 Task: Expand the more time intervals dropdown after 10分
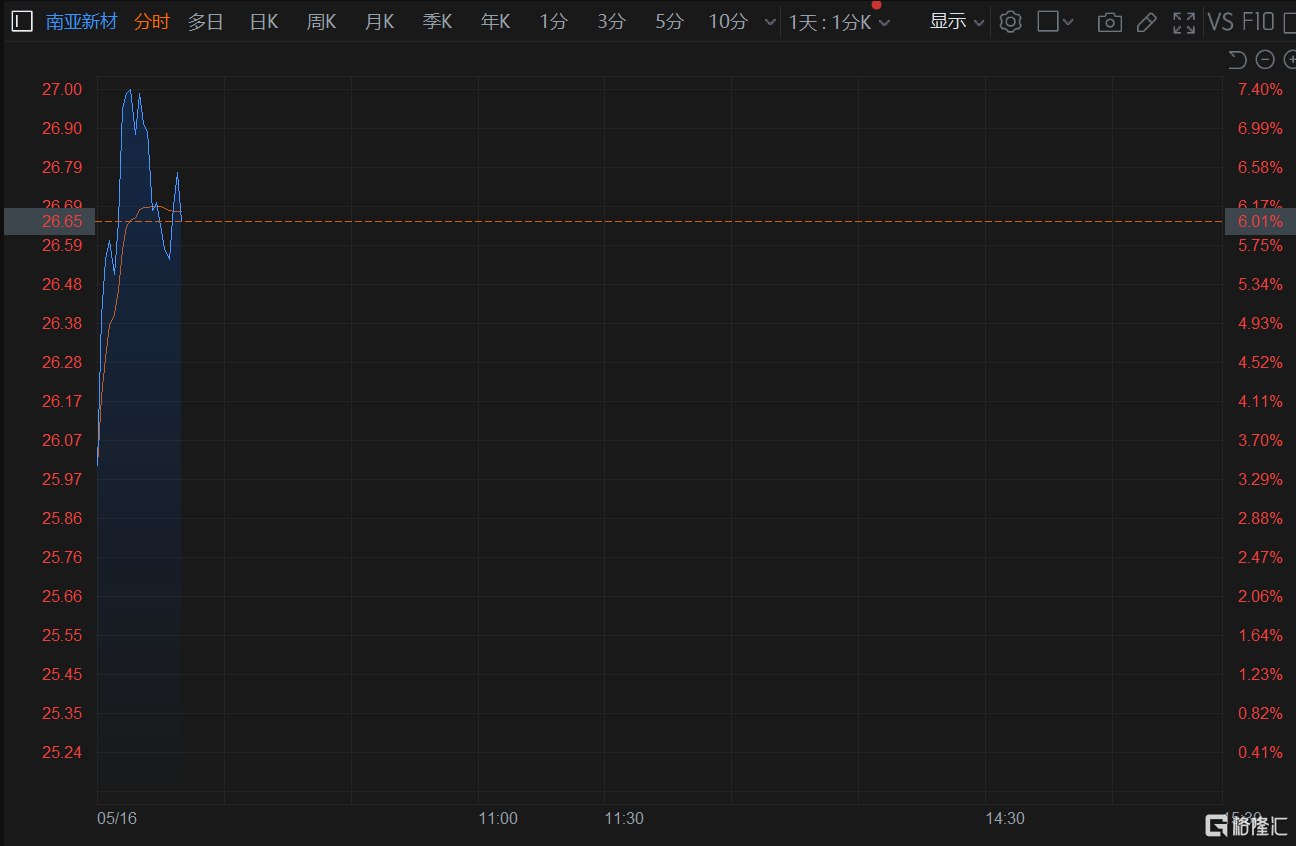pos(769,22)
